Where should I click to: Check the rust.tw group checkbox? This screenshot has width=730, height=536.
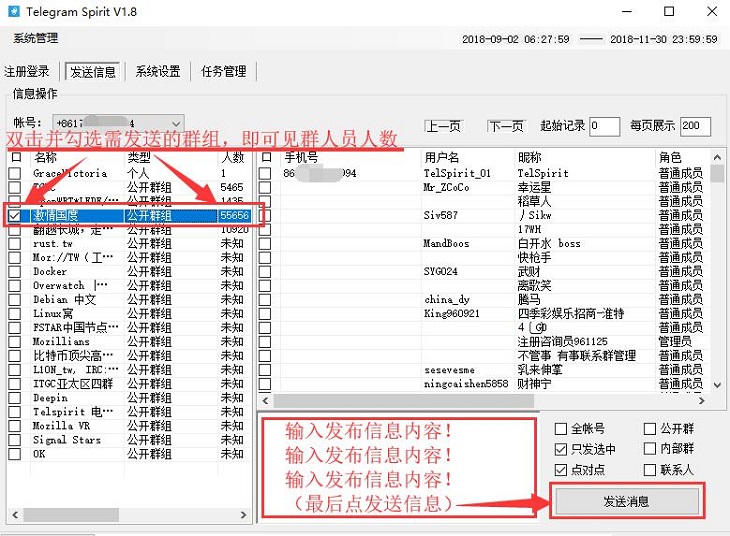pos(14,244)
